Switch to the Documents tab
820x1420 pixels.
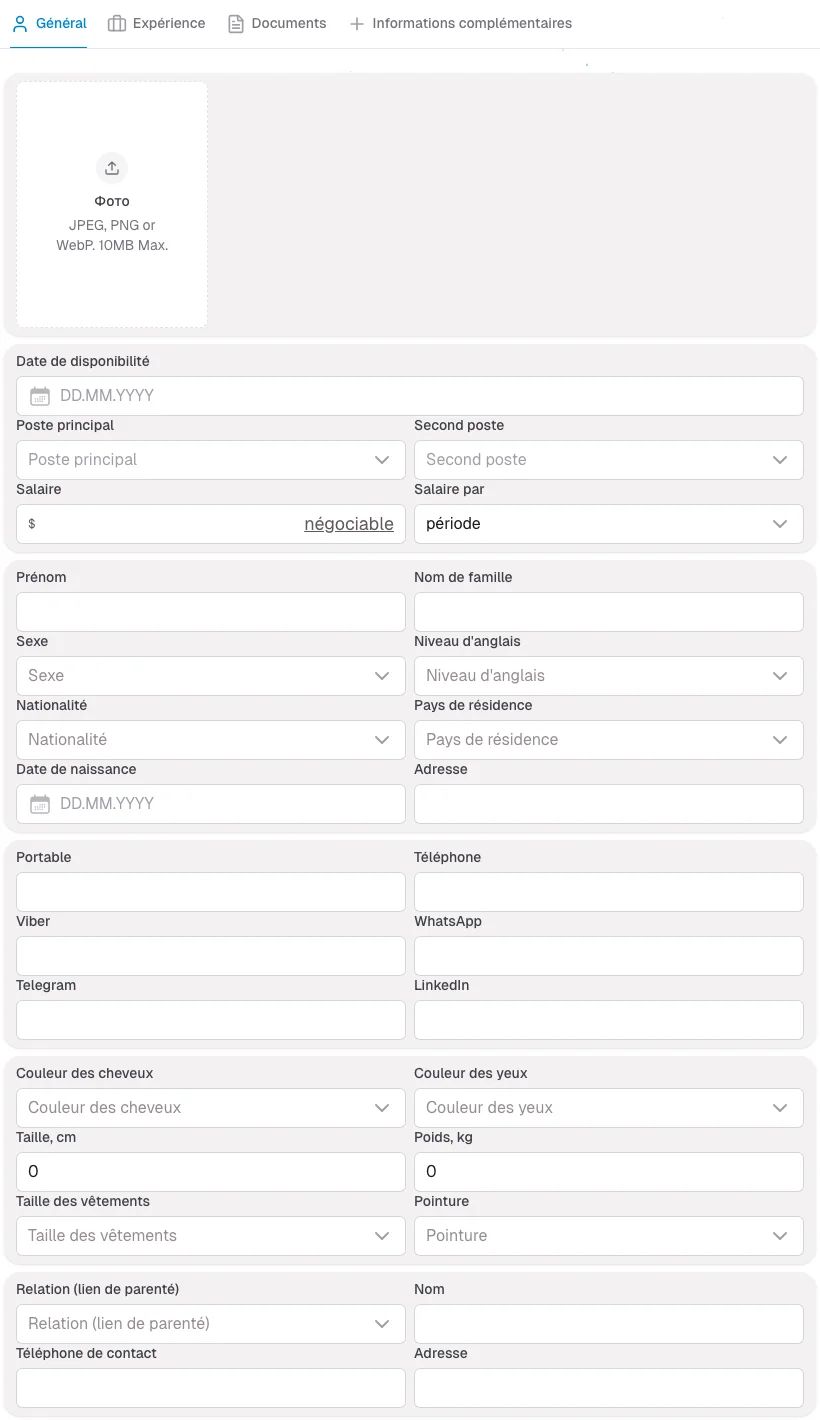(x=288, y=22)
